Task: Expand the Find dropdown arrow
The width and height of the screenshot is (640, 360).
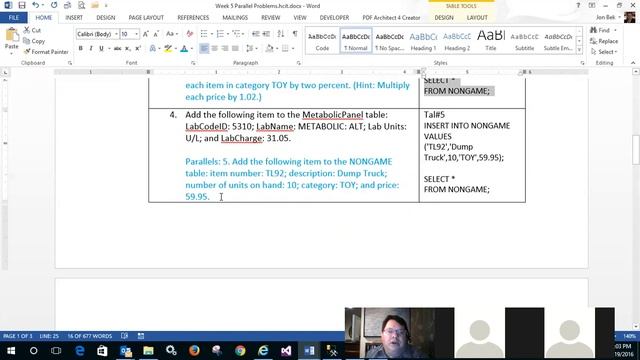Action: tap(615, 30)
